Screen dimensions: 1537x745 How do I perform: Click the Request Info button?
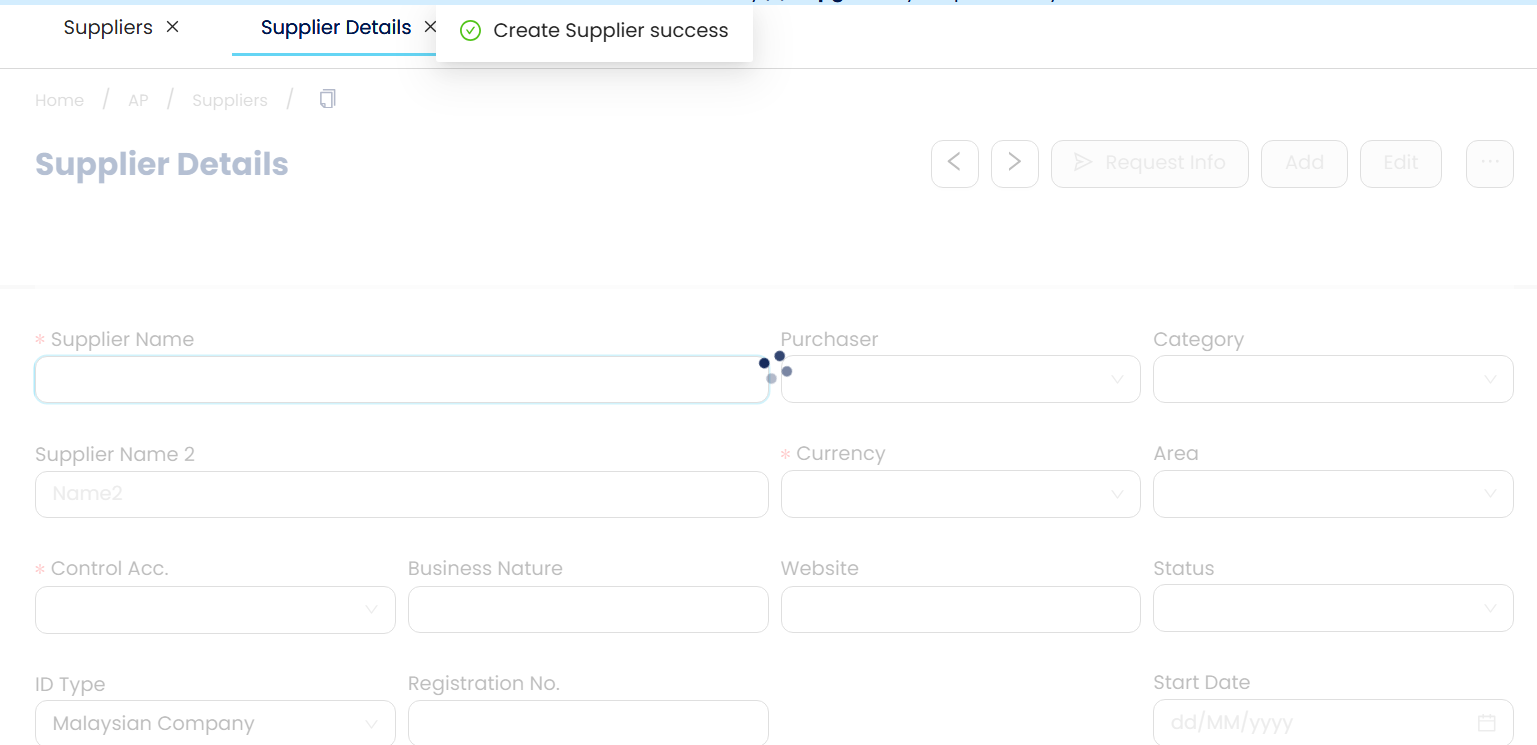click(1149, 163)
